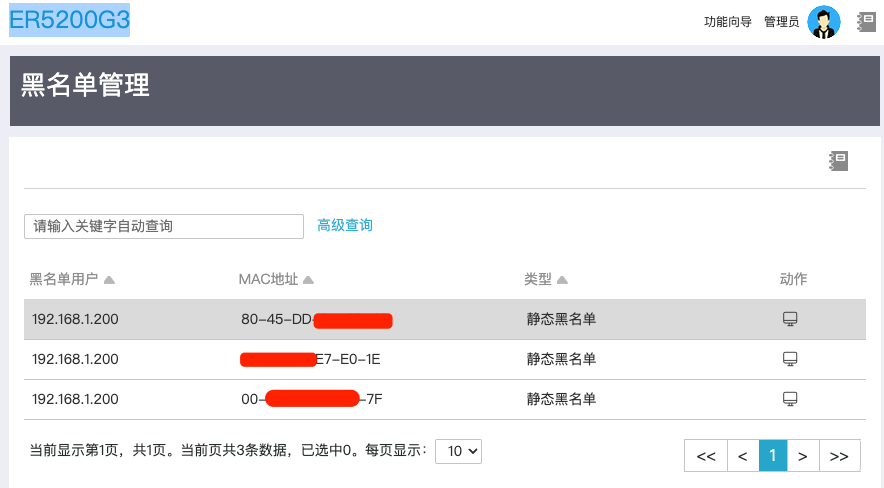Click the ER5200G3 device title link
Screen dimensions: 884x488
click(69, 19)
